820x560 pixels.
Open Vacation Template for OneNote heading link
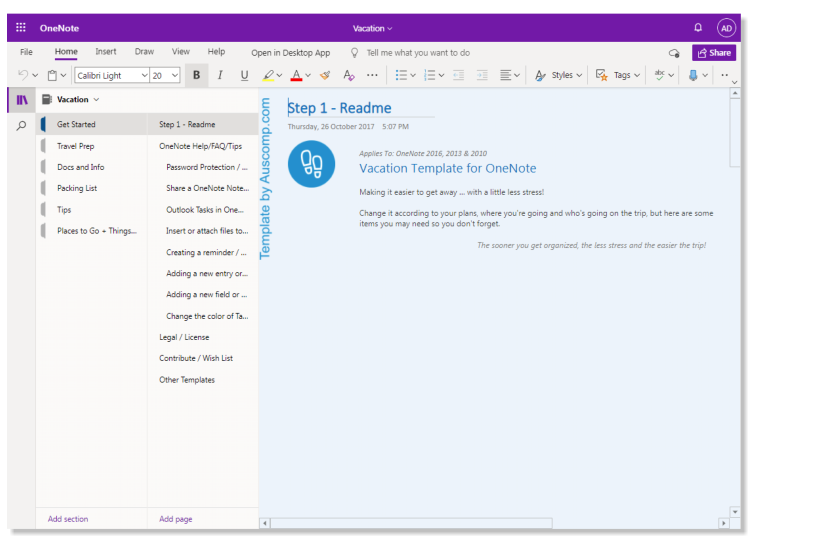(448, 168)
